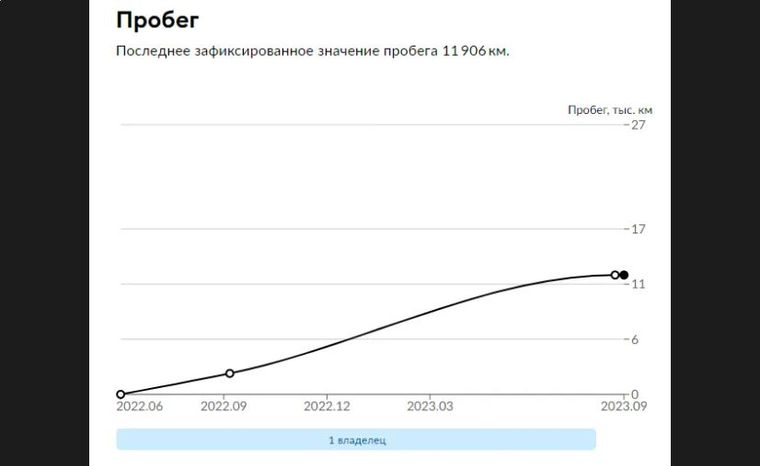Click the 17 label on the vertical axis
This screenshot has width=760, height=466.
pyautogui.click(x=638, y=229)
